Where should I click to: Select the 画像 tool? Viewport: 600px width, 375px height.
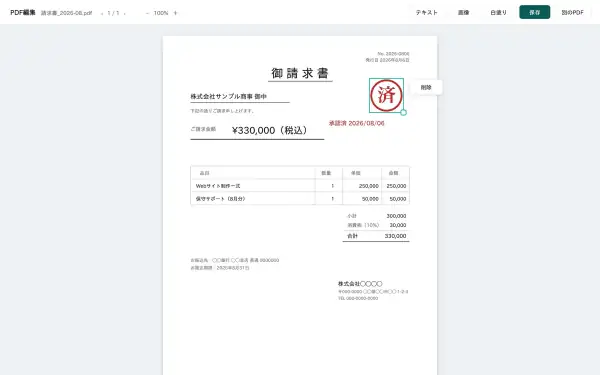click(463, 13)
